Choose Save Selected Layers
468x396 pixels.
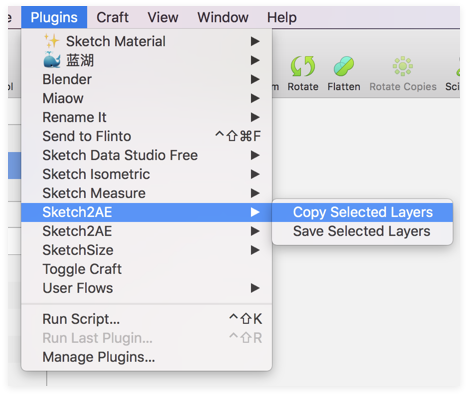tap(363, 231)
